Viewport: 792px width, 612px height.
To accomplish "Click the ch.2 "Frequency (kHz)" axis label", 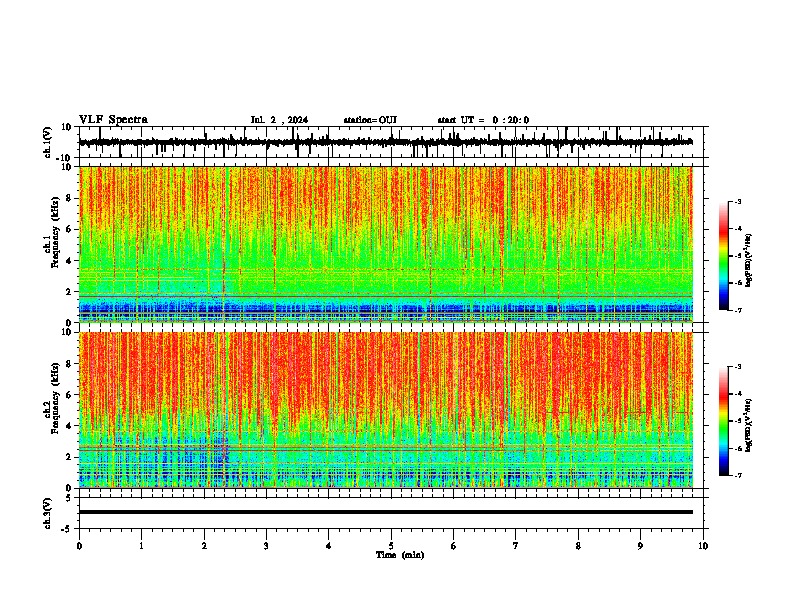I will [55, 398].
